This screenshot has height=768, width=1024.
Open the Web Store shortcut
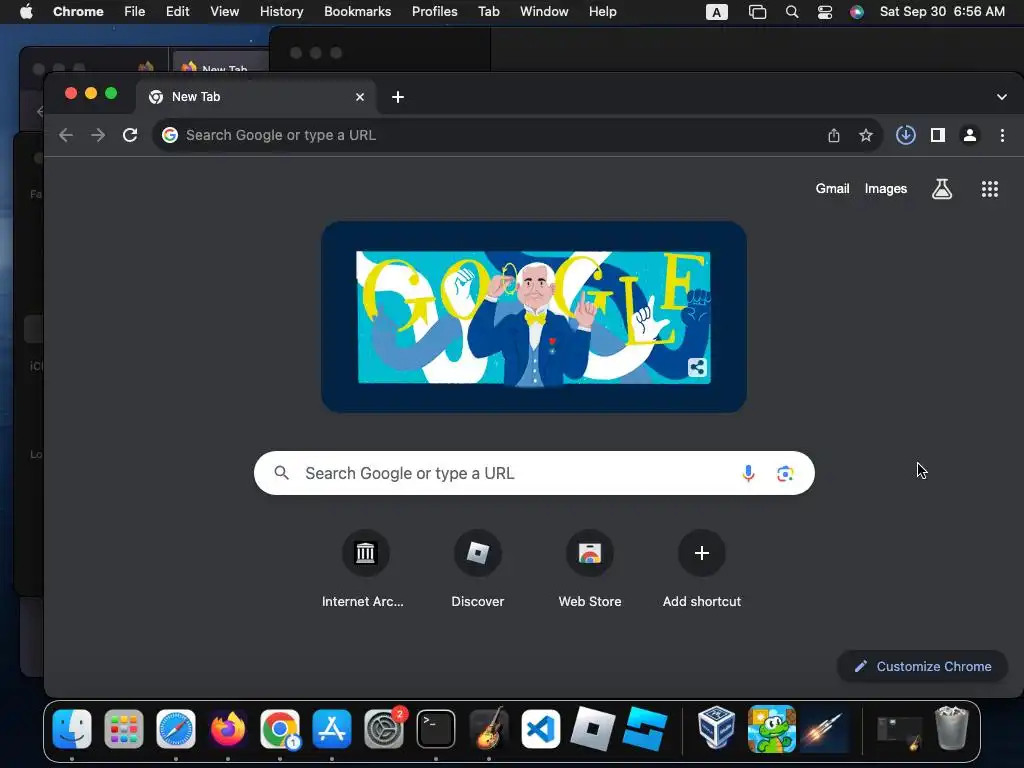(x=590, y=569)
